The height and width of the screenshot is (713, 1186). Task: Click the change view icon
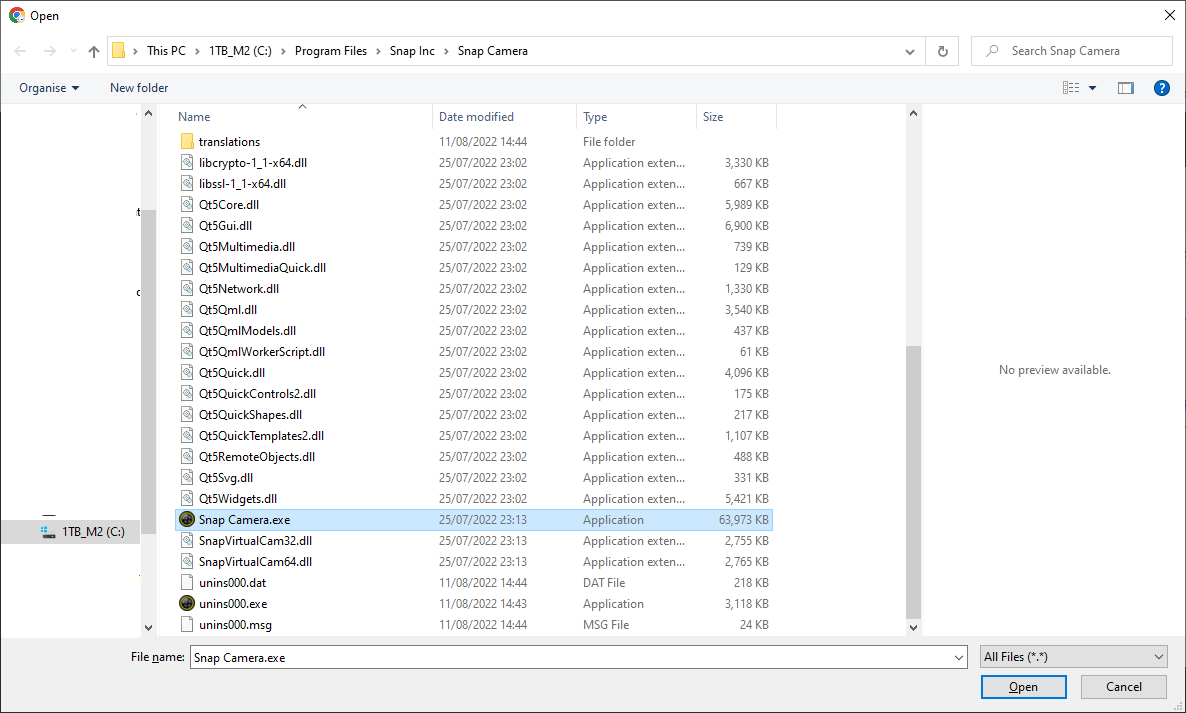[1071, 88]
